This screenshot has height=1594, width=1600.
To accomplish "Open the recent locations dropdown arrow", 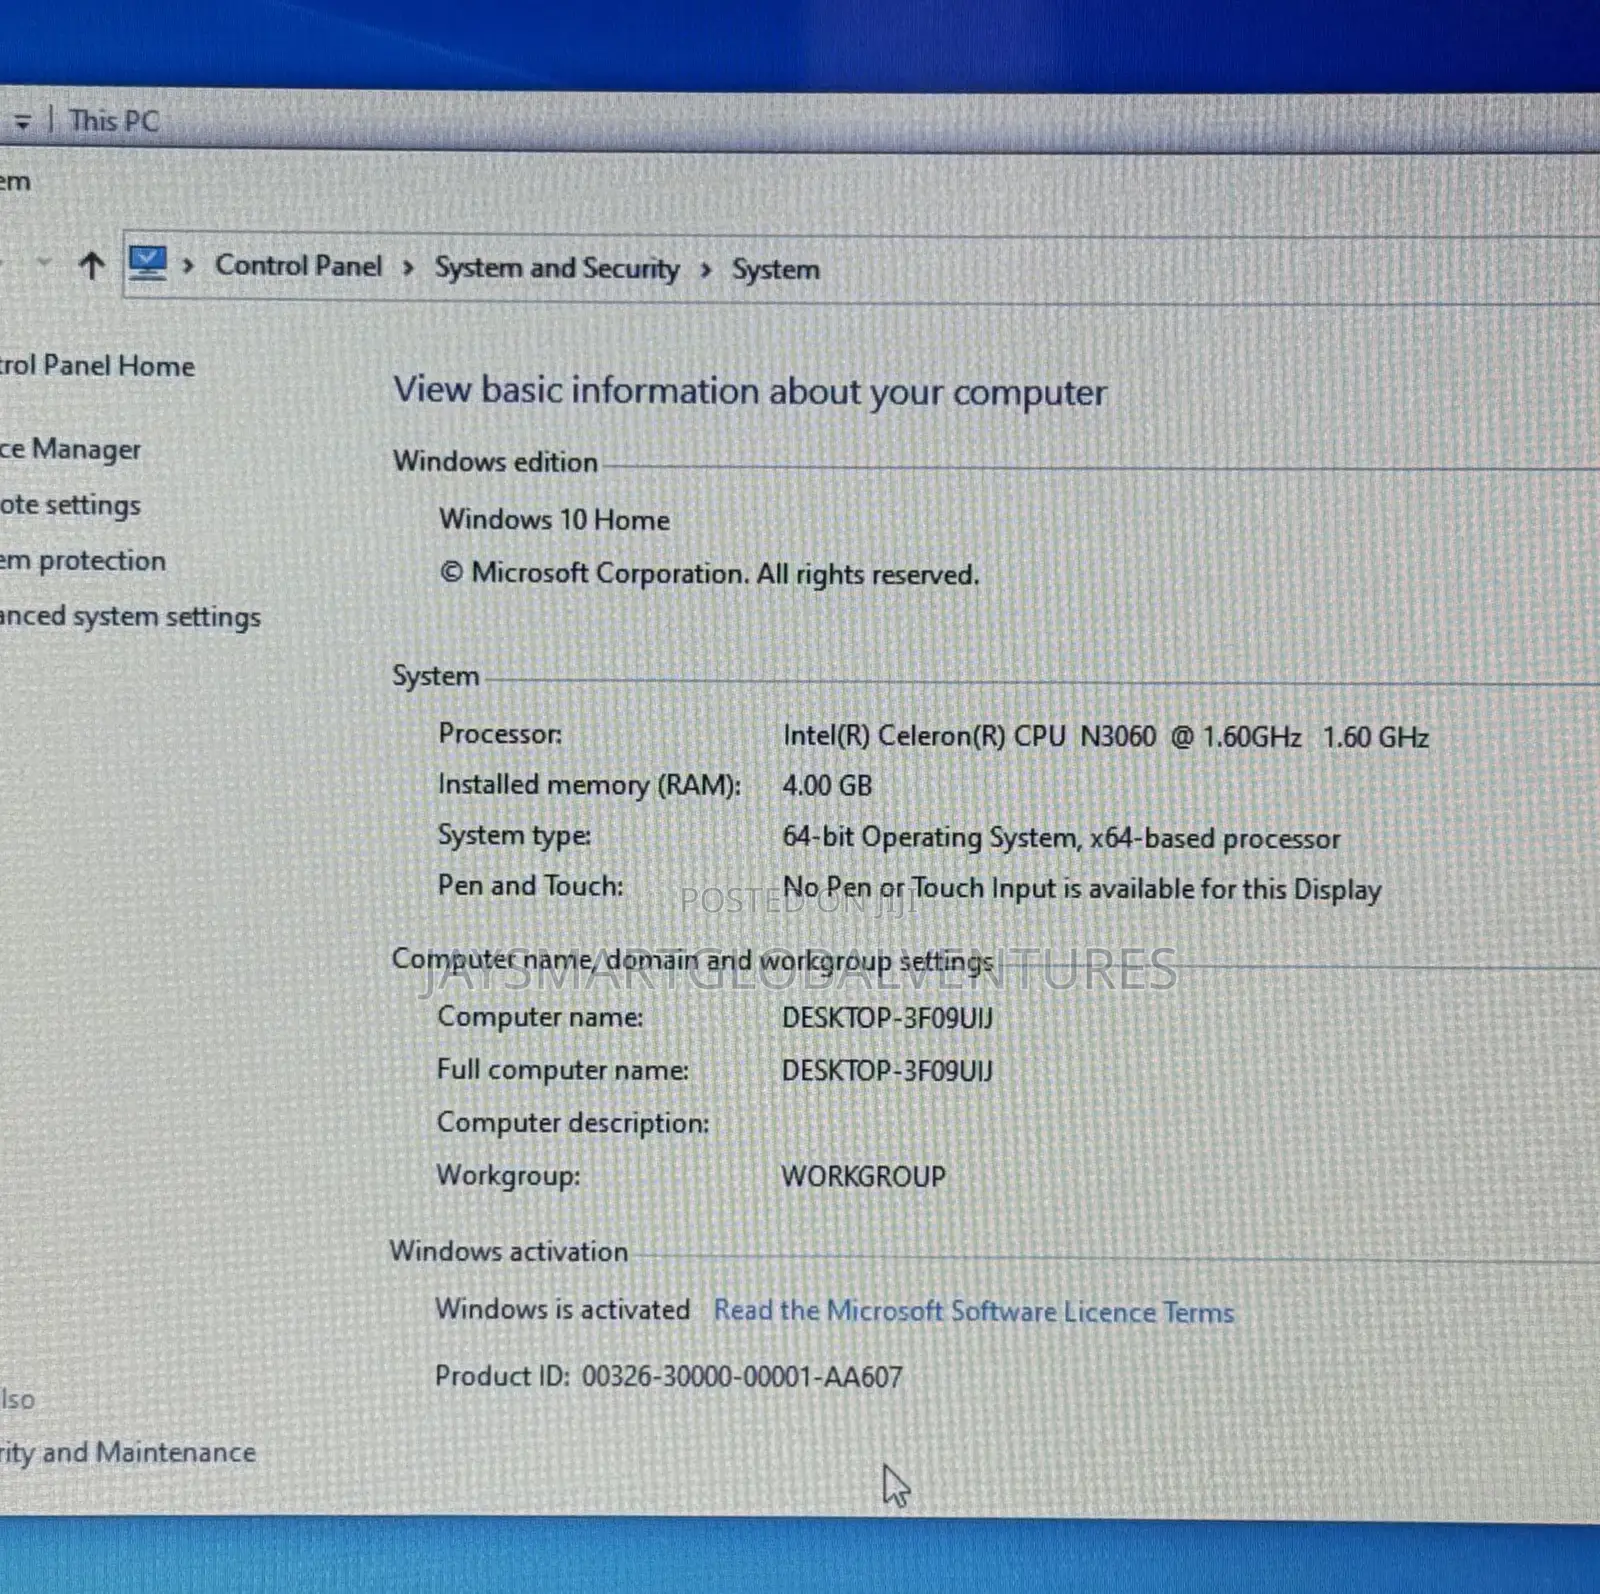I will click(43, 263).
